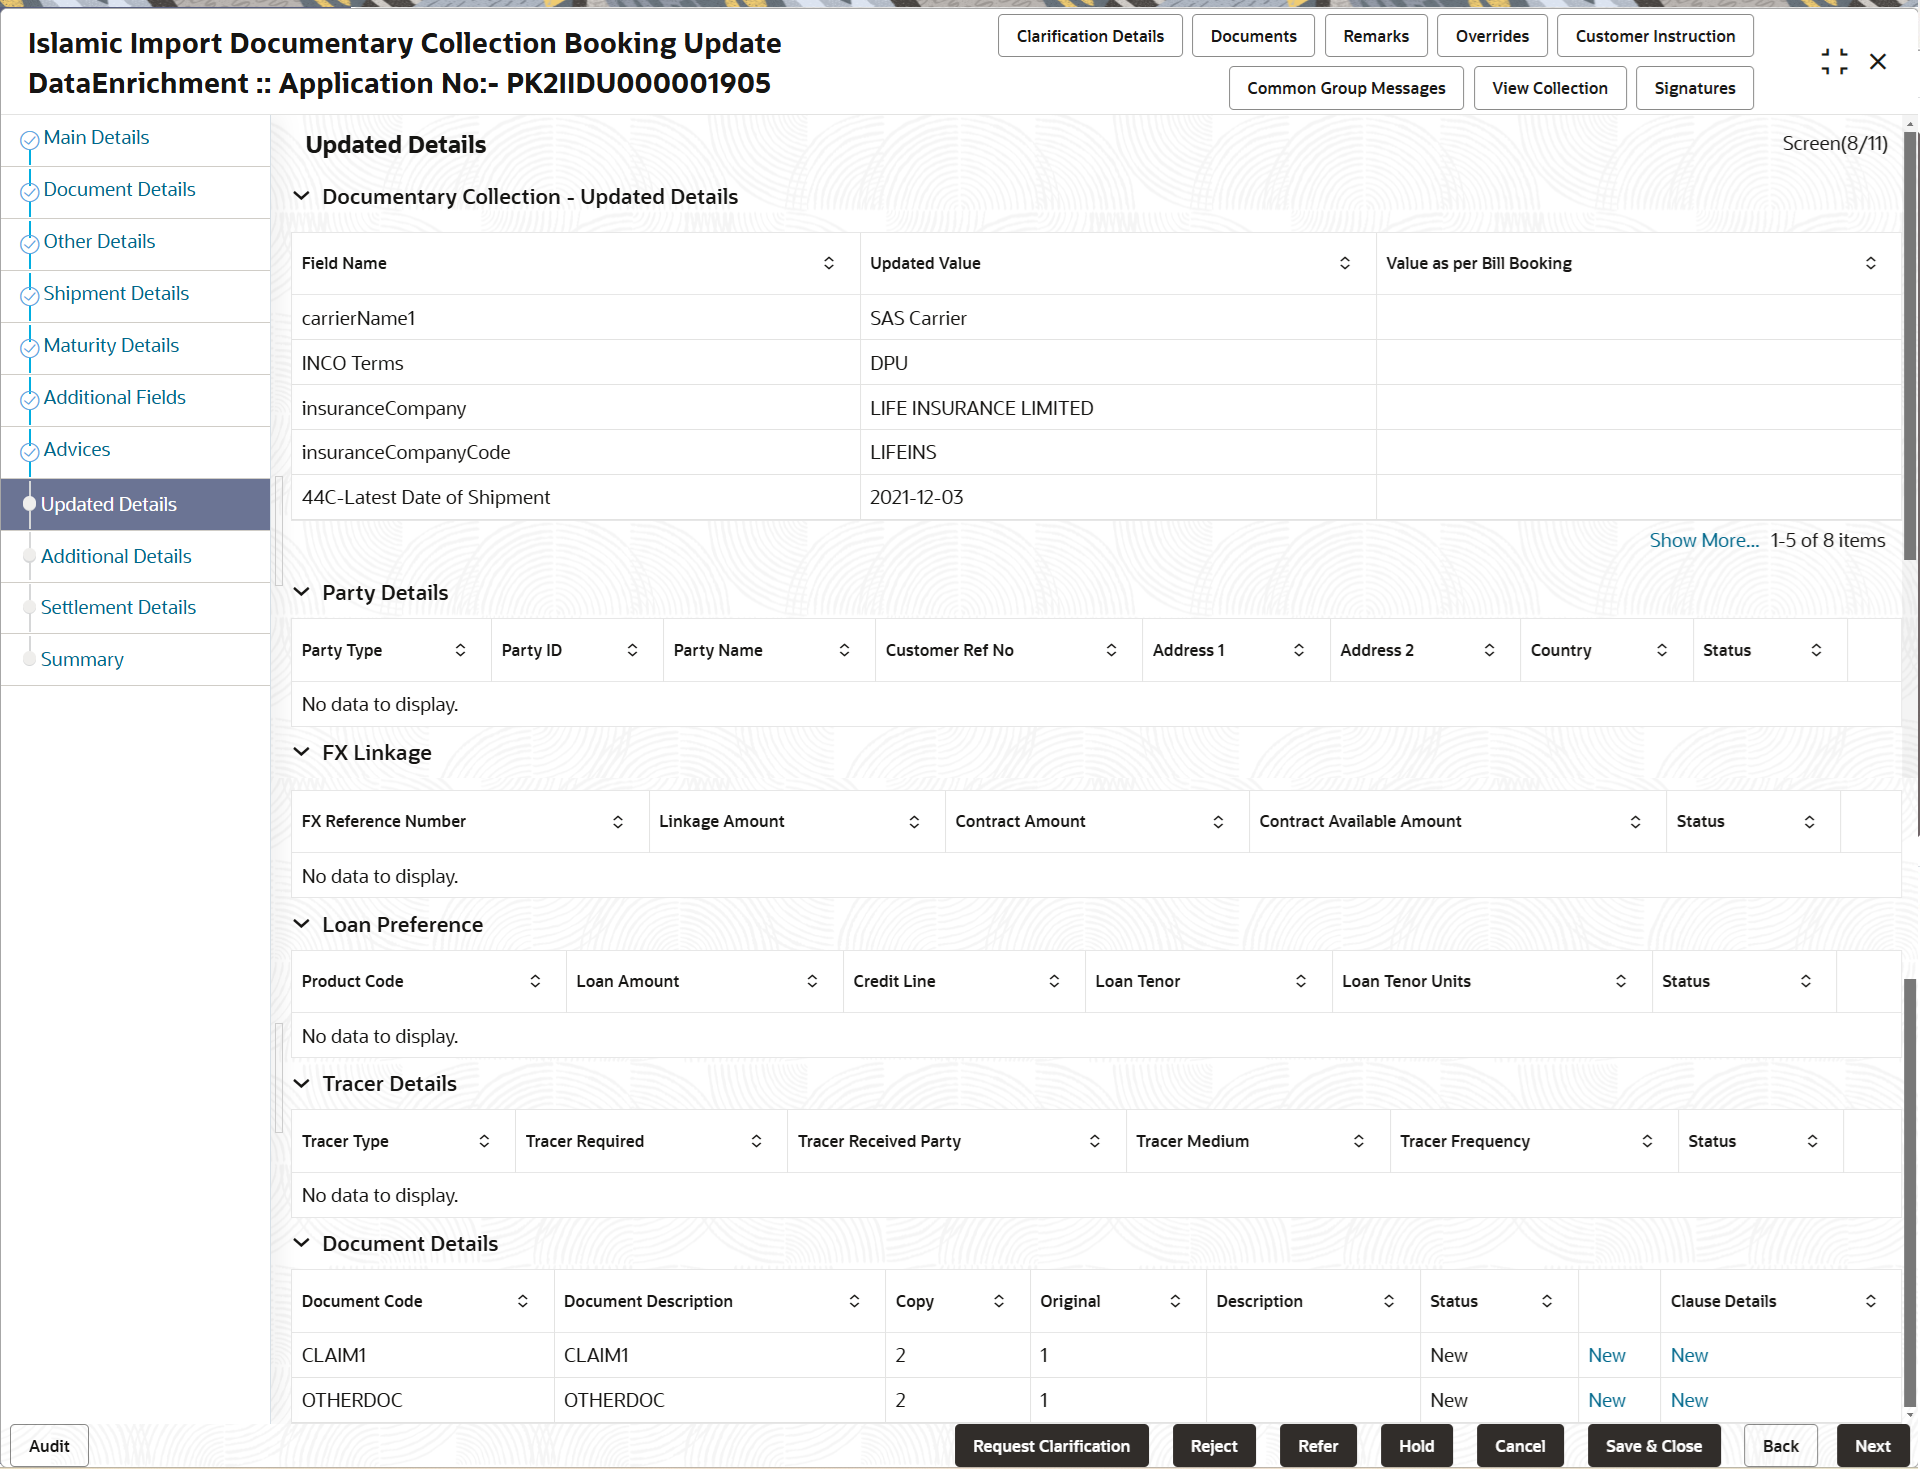Image resolution: width=1920 pixels, height=1470 pixels.
Task: Collapse the Party Details section
Action: (x=302, y=592)
